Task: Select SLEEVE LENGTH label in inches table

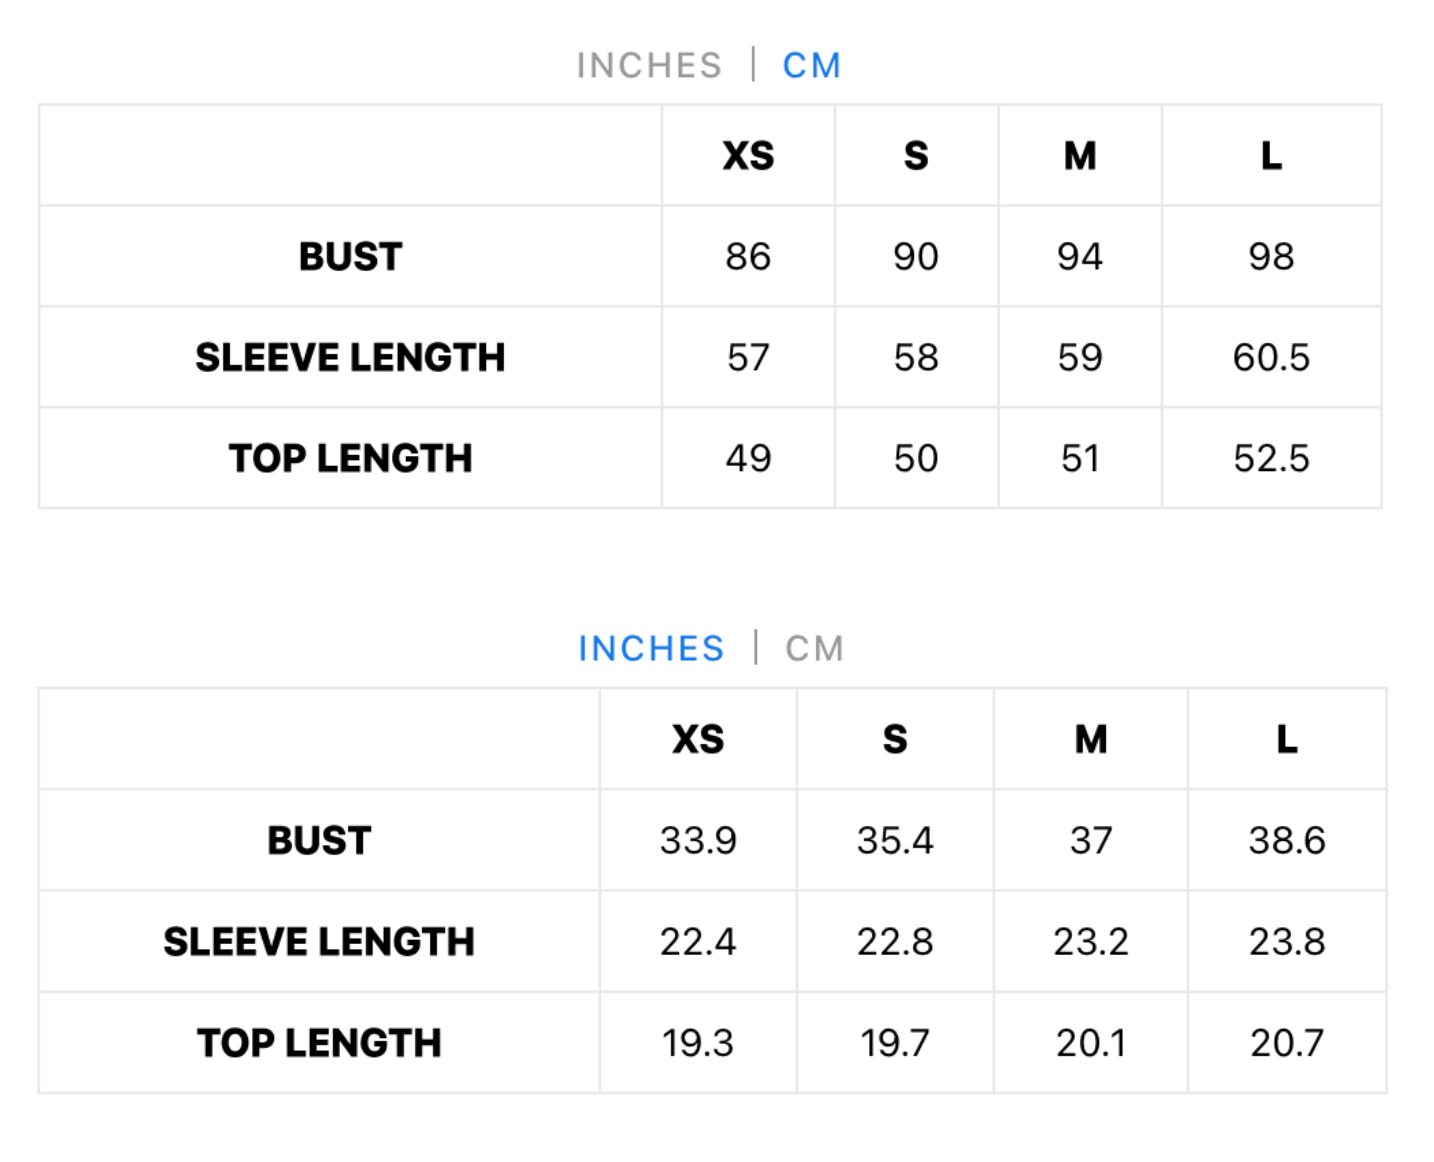Action: pyautogui.click(x=319, y=942)
